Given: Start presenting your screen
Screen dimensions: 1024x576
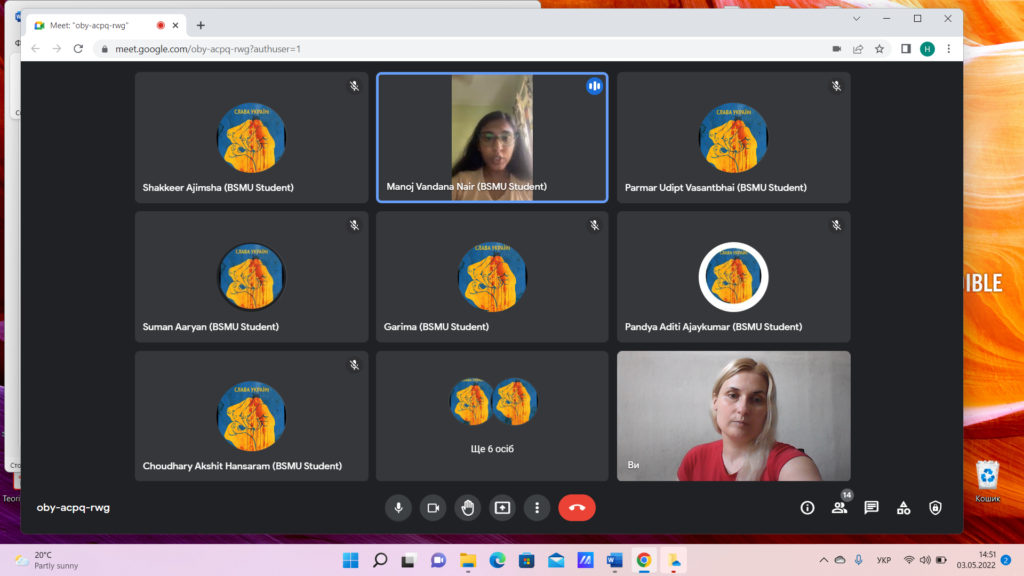Looking at the screenshot, I should coord(502,508).
